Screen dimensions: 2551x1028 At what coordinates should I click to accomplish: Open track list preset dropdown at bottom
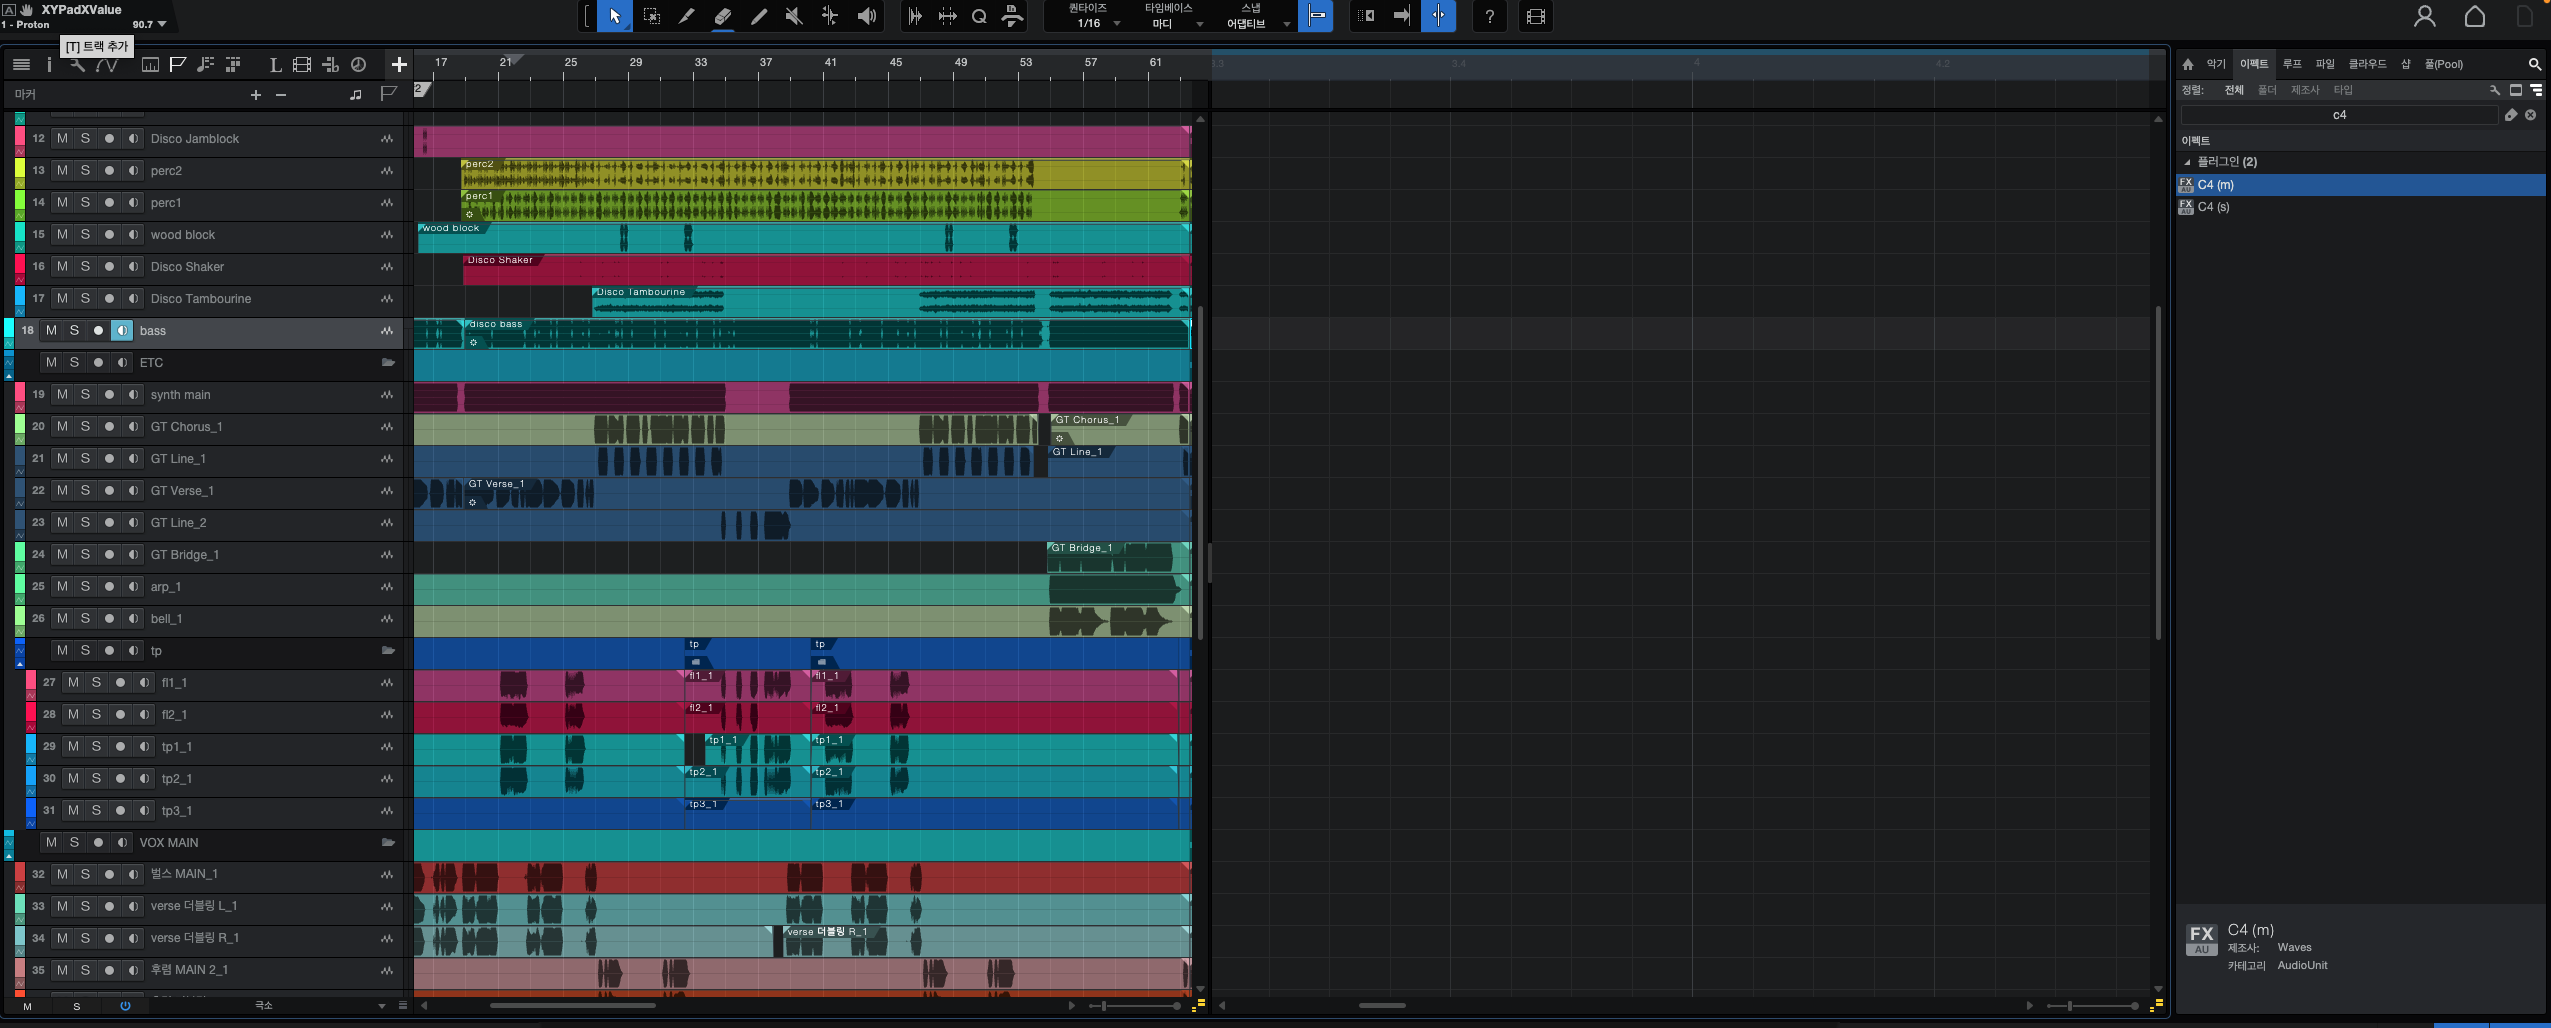pos(382,1006)
